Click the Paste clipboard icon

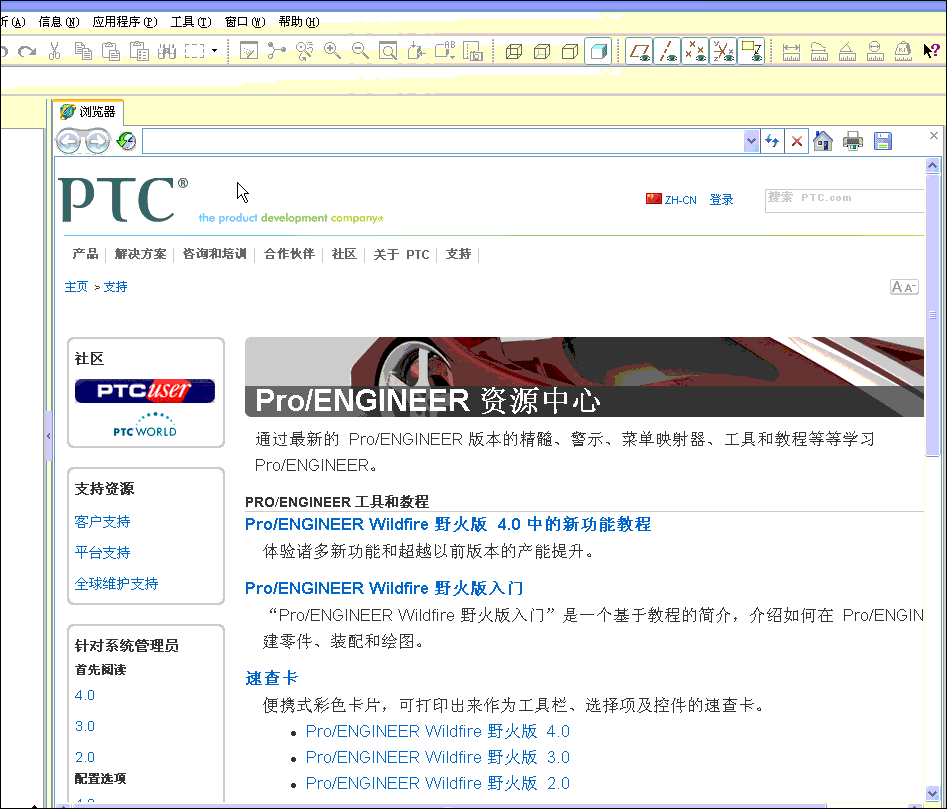(x=111, y=51)
